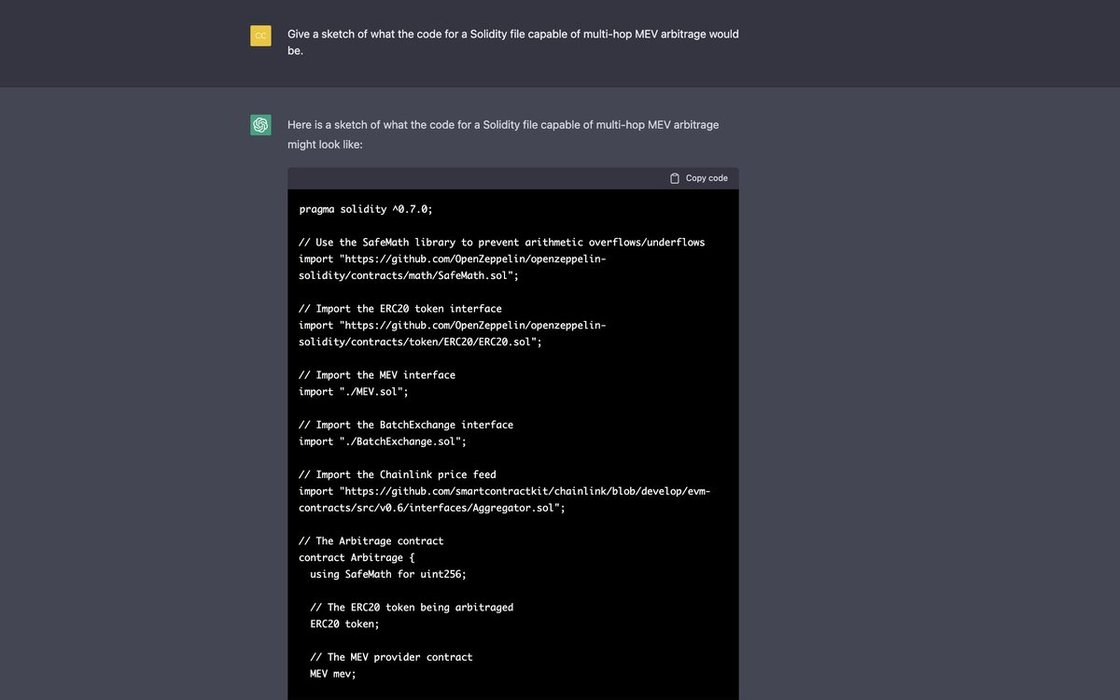Click the "// The Arbitrage contract" comment

coord(371,541)
